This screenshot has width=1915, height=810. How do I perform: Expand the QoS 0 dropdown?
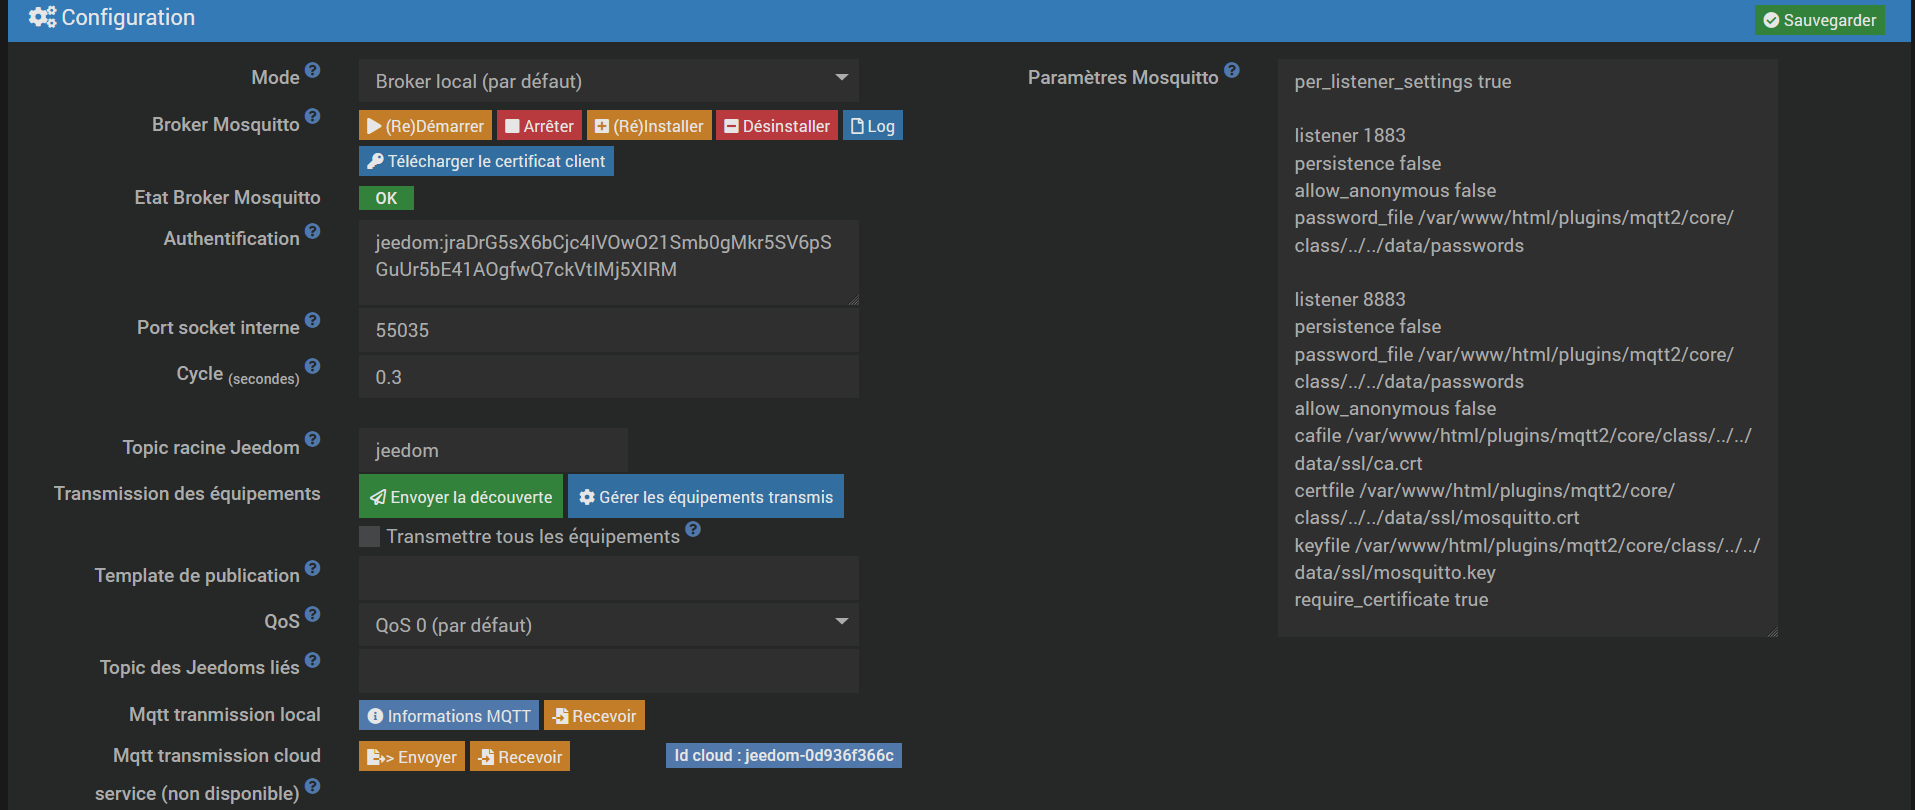click(608, 625)
